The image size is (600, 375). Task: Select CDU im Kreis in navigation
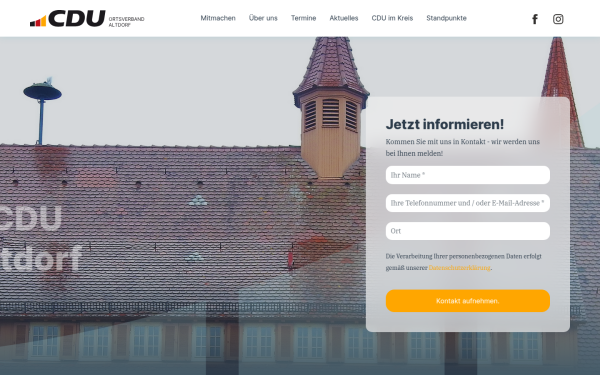(x=392, y=18)
